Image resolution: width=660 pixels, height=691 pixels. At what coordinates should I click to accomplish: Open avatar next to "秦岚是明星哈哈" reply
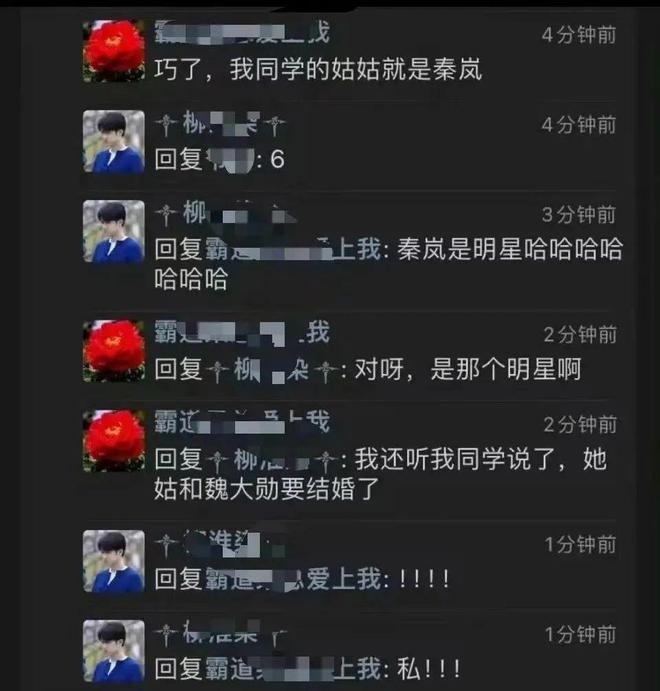[x=114, y=231]
